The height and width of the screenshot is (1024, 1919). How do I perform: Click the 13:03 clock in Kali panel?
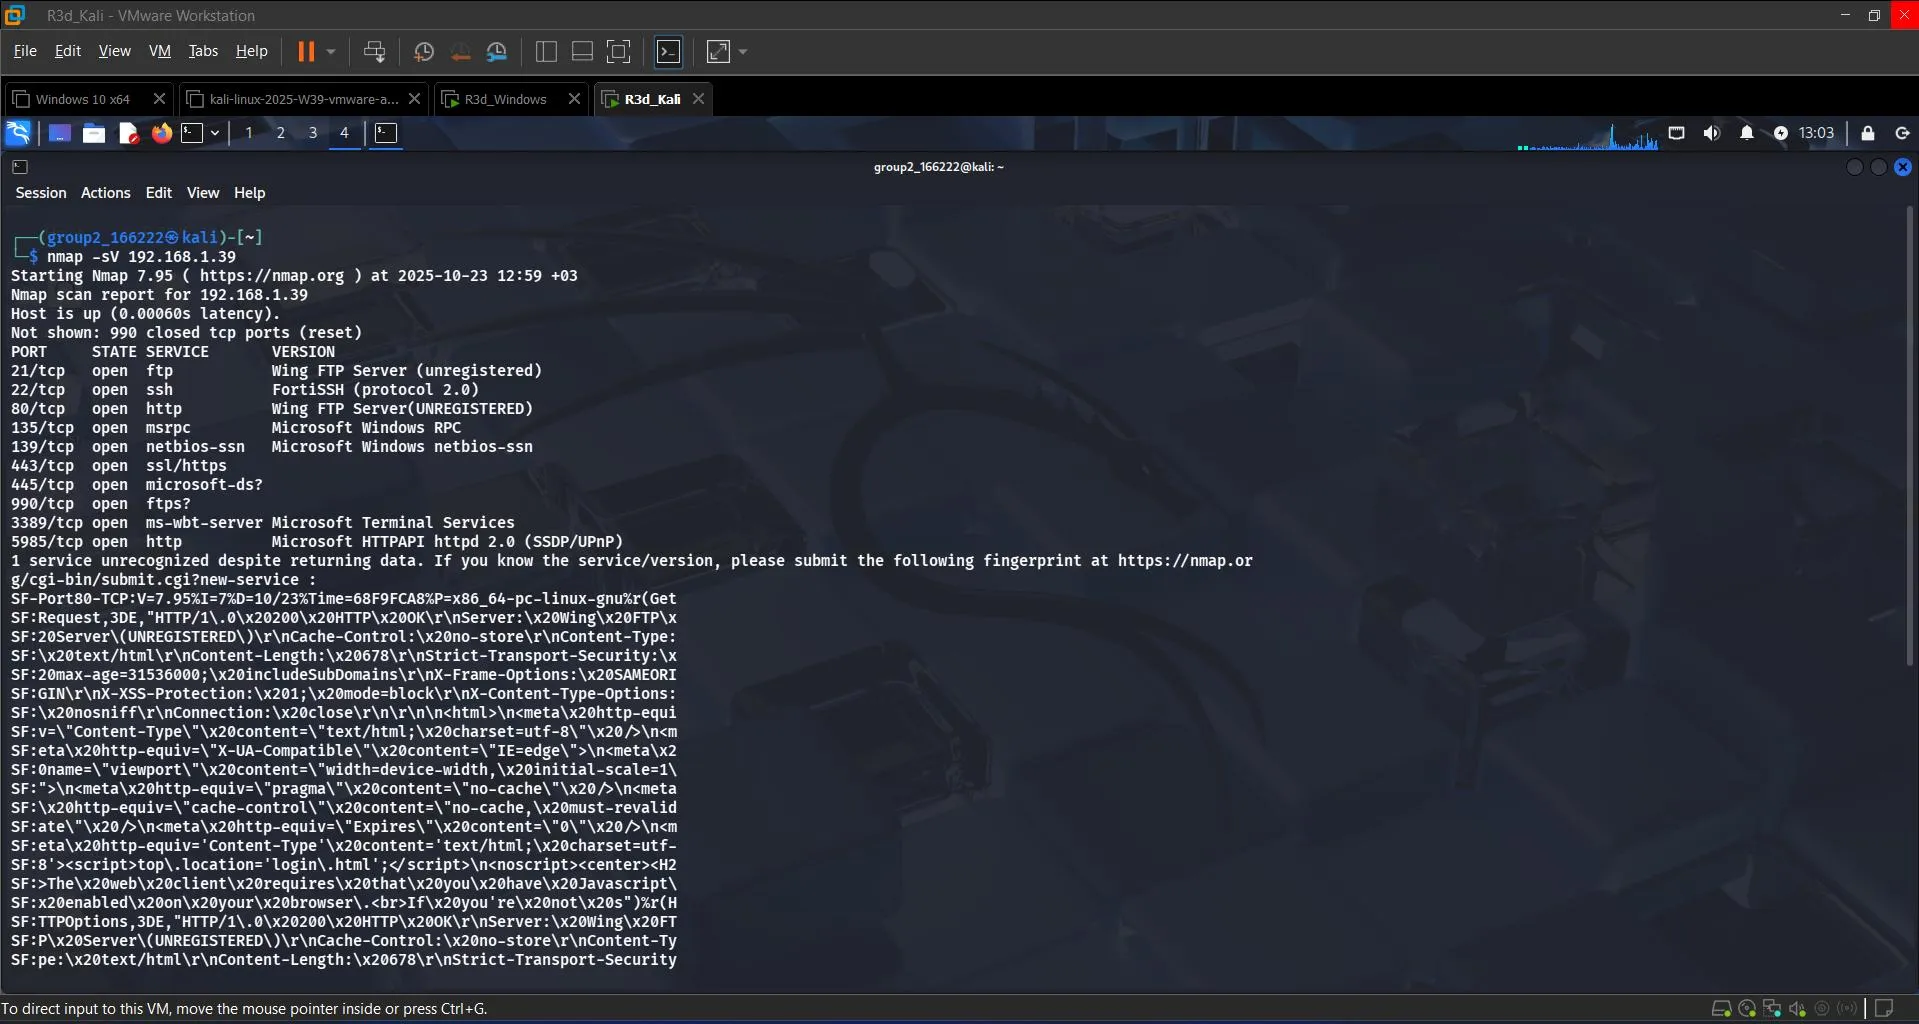point(1816,133)
